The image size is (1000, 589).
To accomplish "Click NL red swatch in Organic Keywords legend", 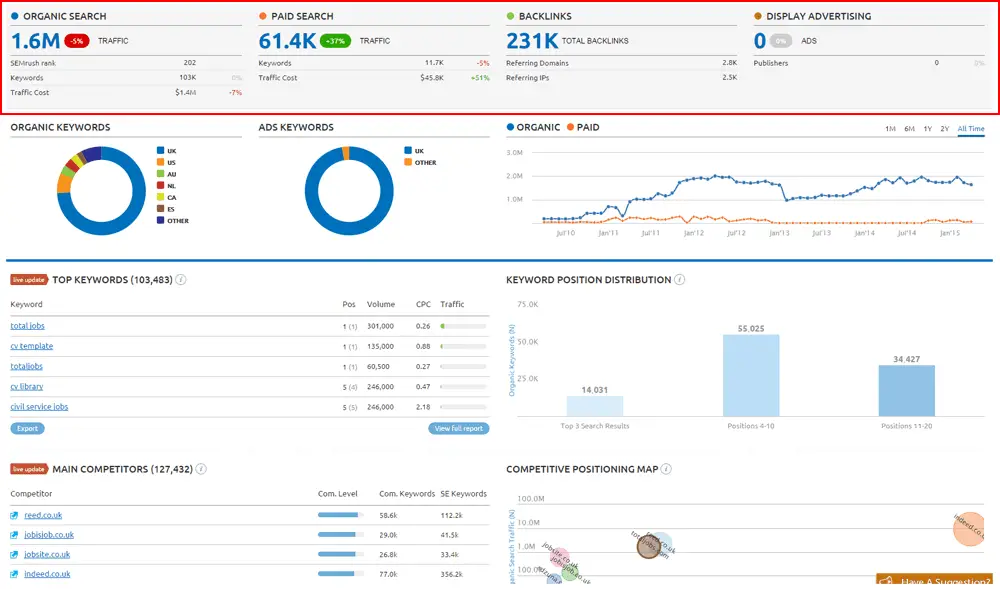I will click(x=161, y=185).
